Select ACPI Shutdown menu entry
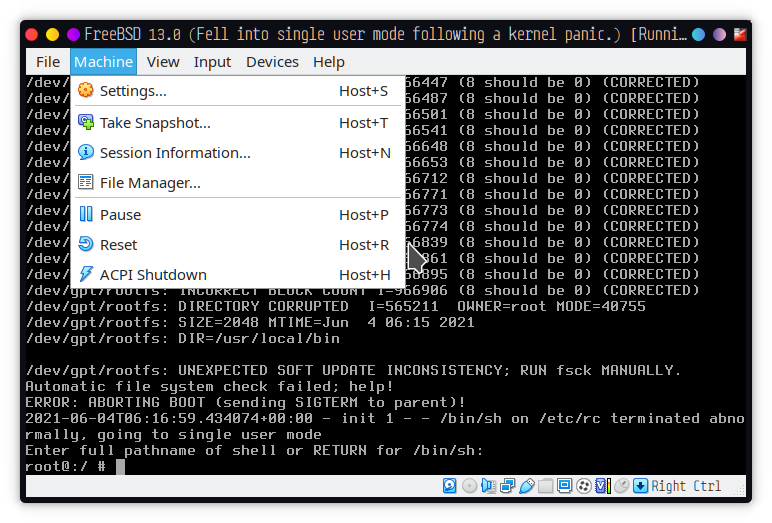The height and width of the screenshot is (523, 772). [x=153, y=275]
